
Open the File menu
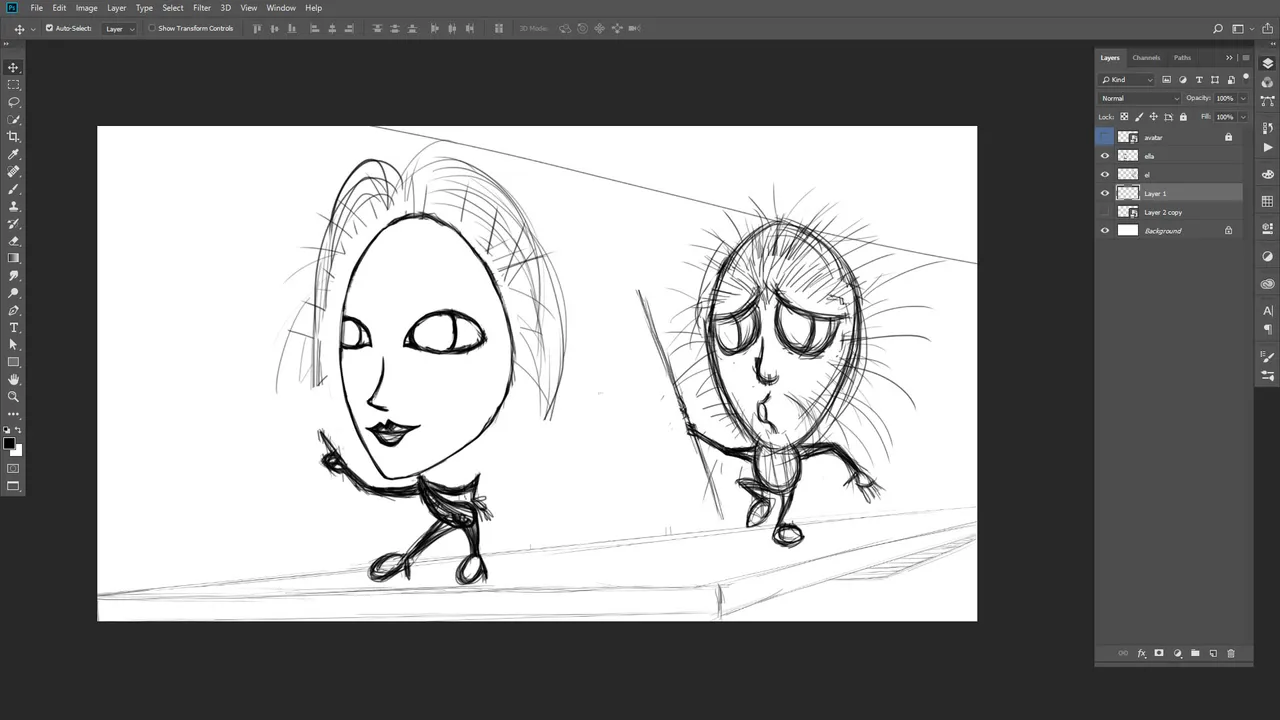point(37,8)
